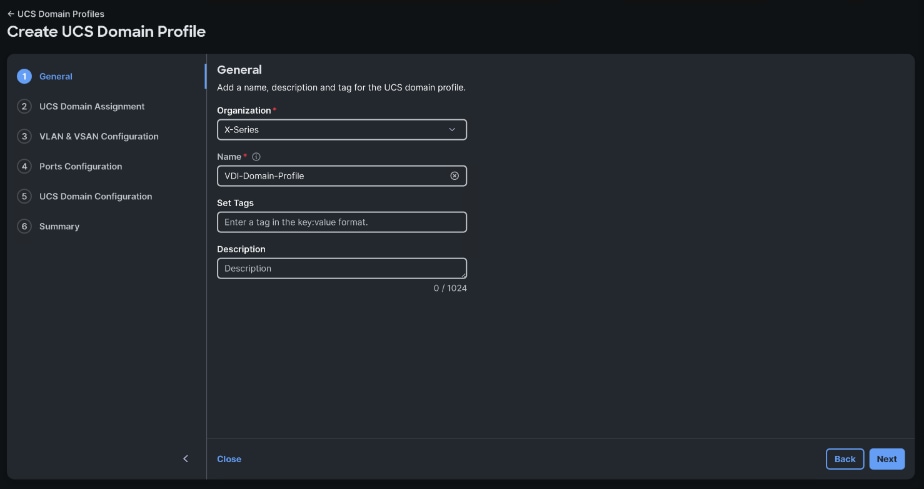Clear the Name field with X icon
The height and width of the screenshot is (489, 924).
pos(454,176)
